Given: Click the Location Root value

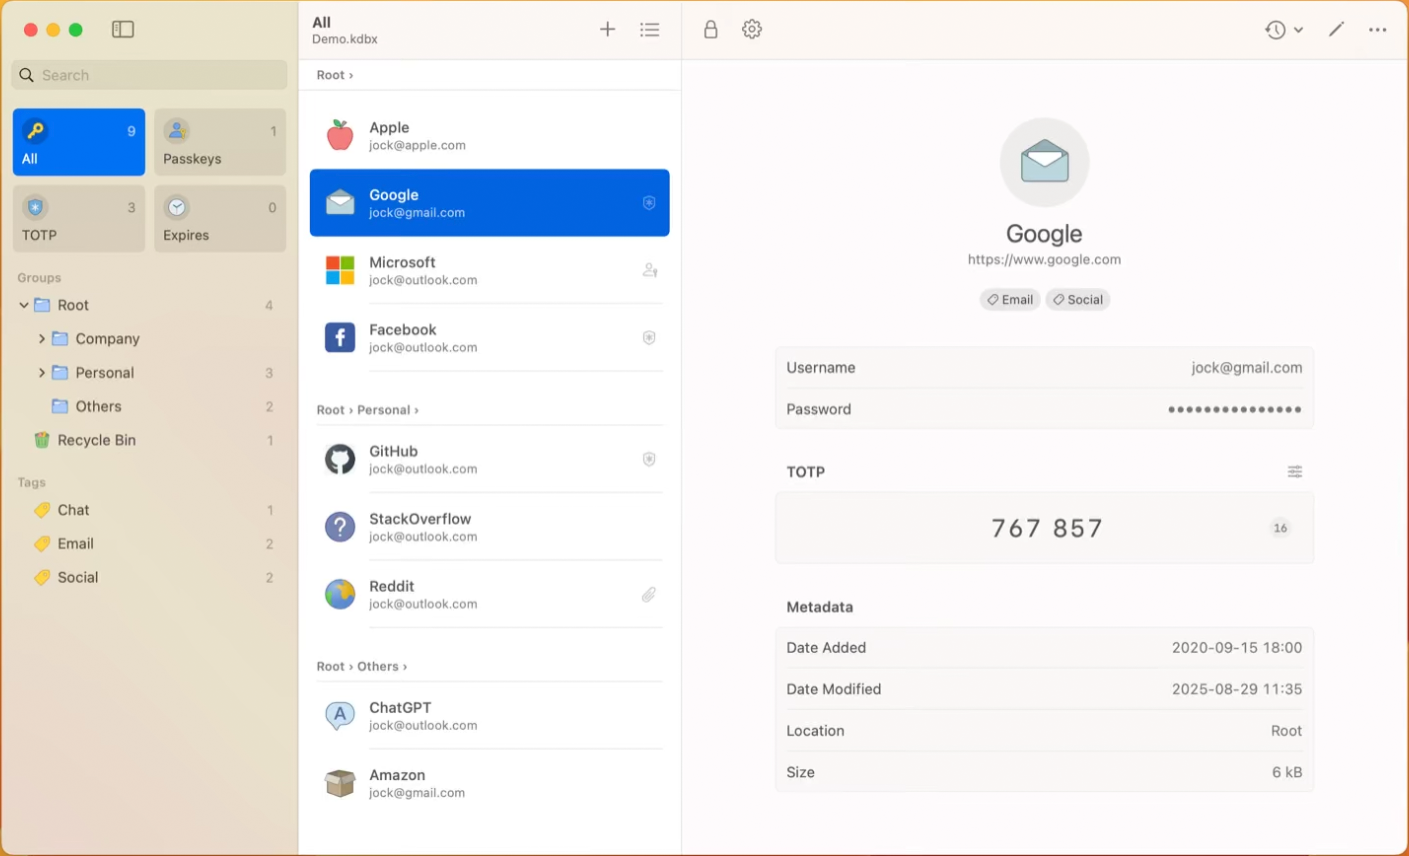Looking at the screenshot, I should coord(1286,731).
